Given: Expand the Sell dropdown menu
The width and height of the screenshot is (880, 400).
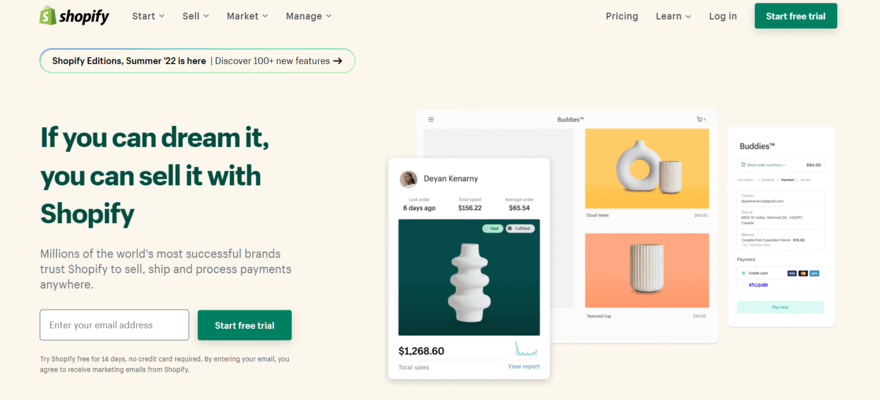Looking at the screenshot, I should pos(195,16).
